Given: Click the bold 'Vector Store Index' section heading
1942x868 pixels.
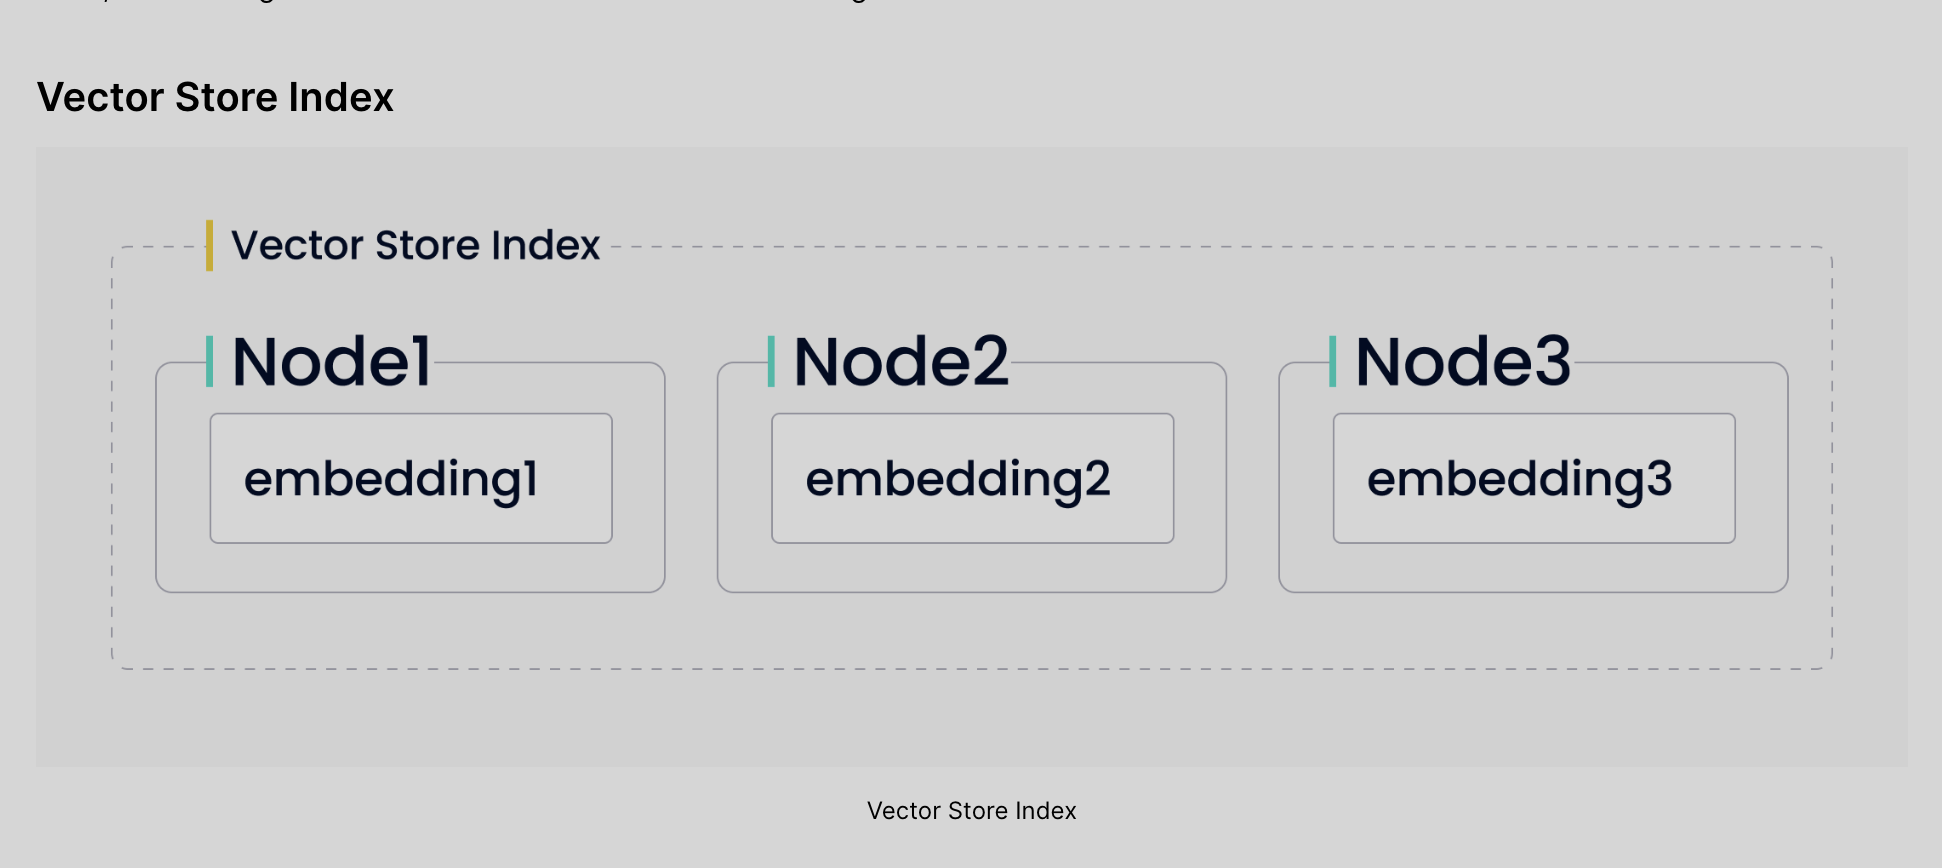Looking at the screenshot, I should click(215, 98).
